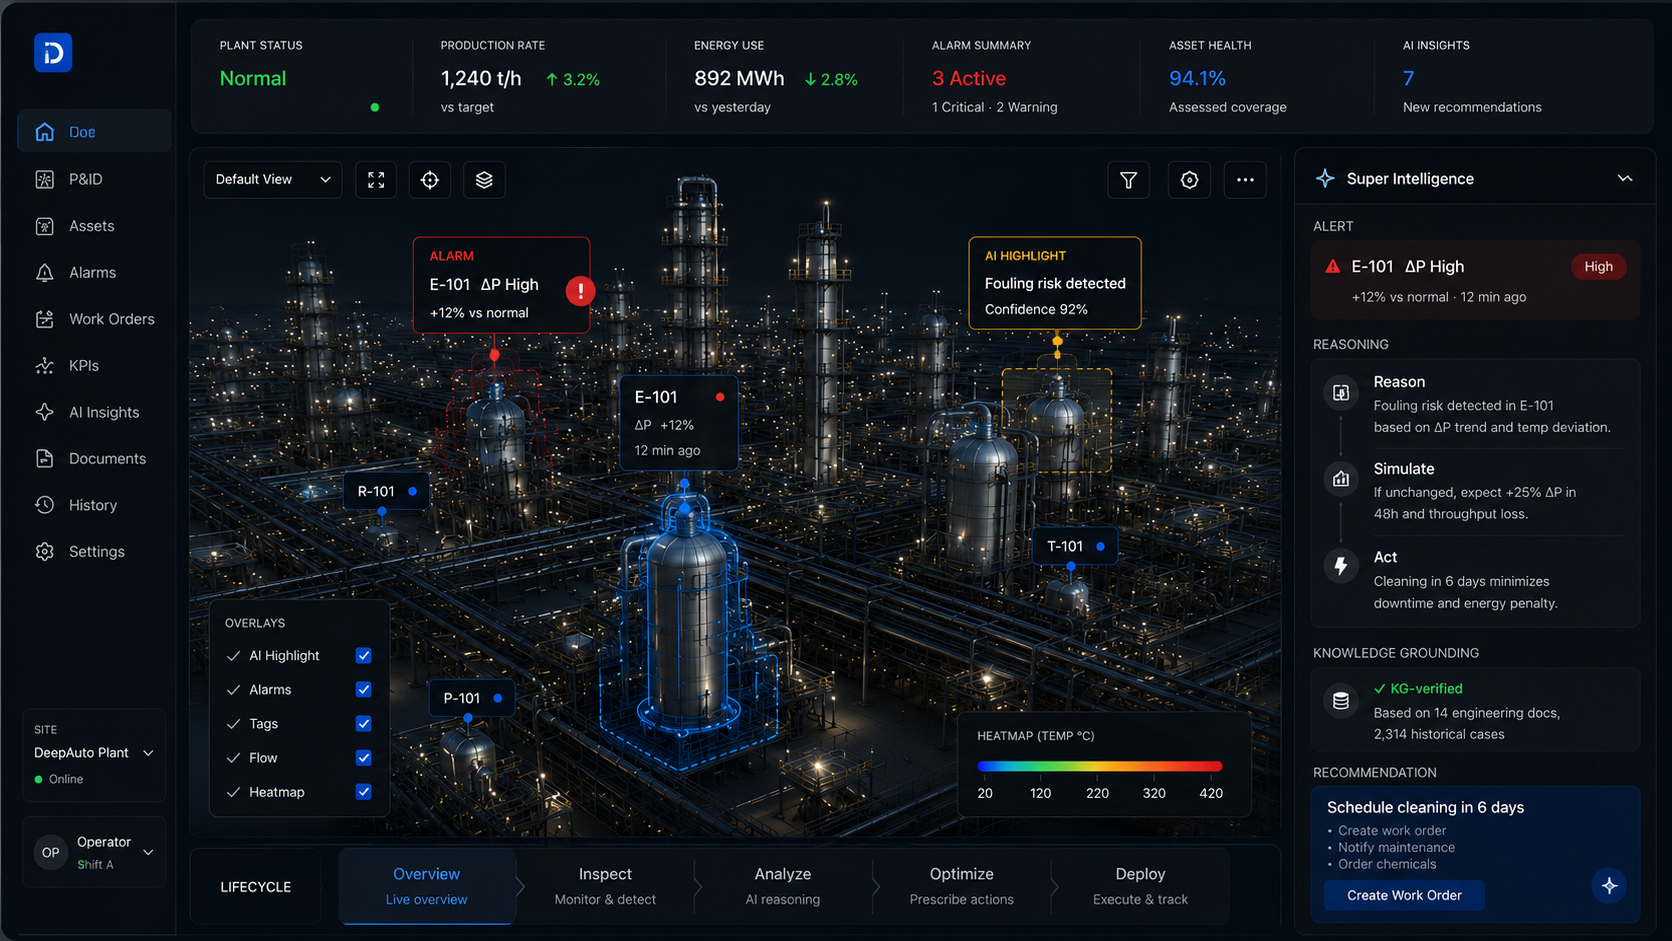Image resolution: width=1672 pixels, height=941 pixels.
Task: Select the Overview lifecycle tab
Action: (x=427, y=886)
